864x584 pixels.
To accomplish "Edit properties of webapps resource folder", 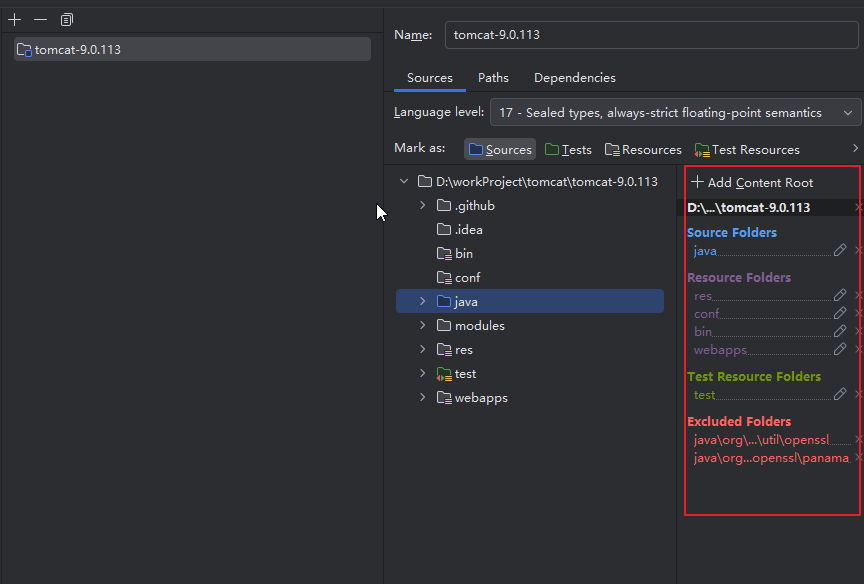I will click(840, 349).
